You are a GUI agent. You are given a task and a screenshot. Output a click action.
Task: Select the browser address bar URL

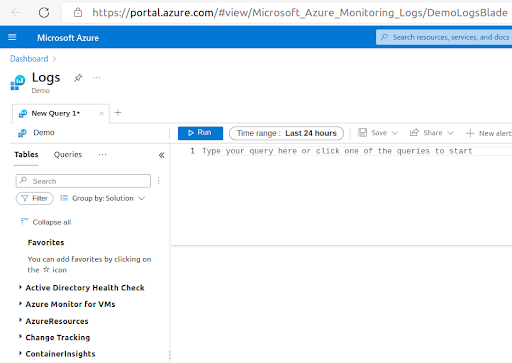(300, 13)
